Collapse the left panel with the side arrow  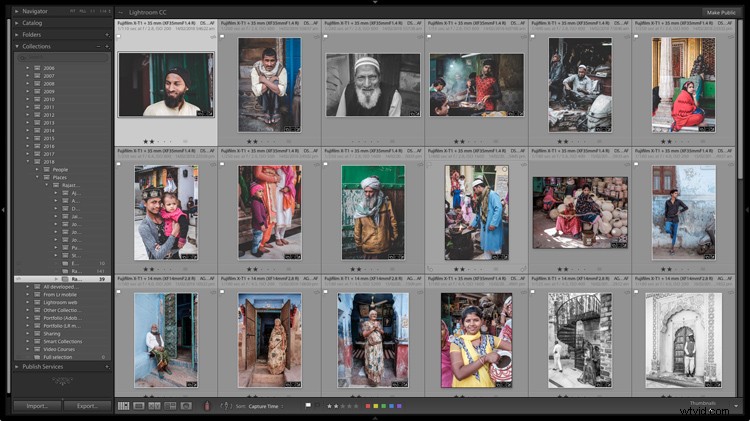point(3,210)
